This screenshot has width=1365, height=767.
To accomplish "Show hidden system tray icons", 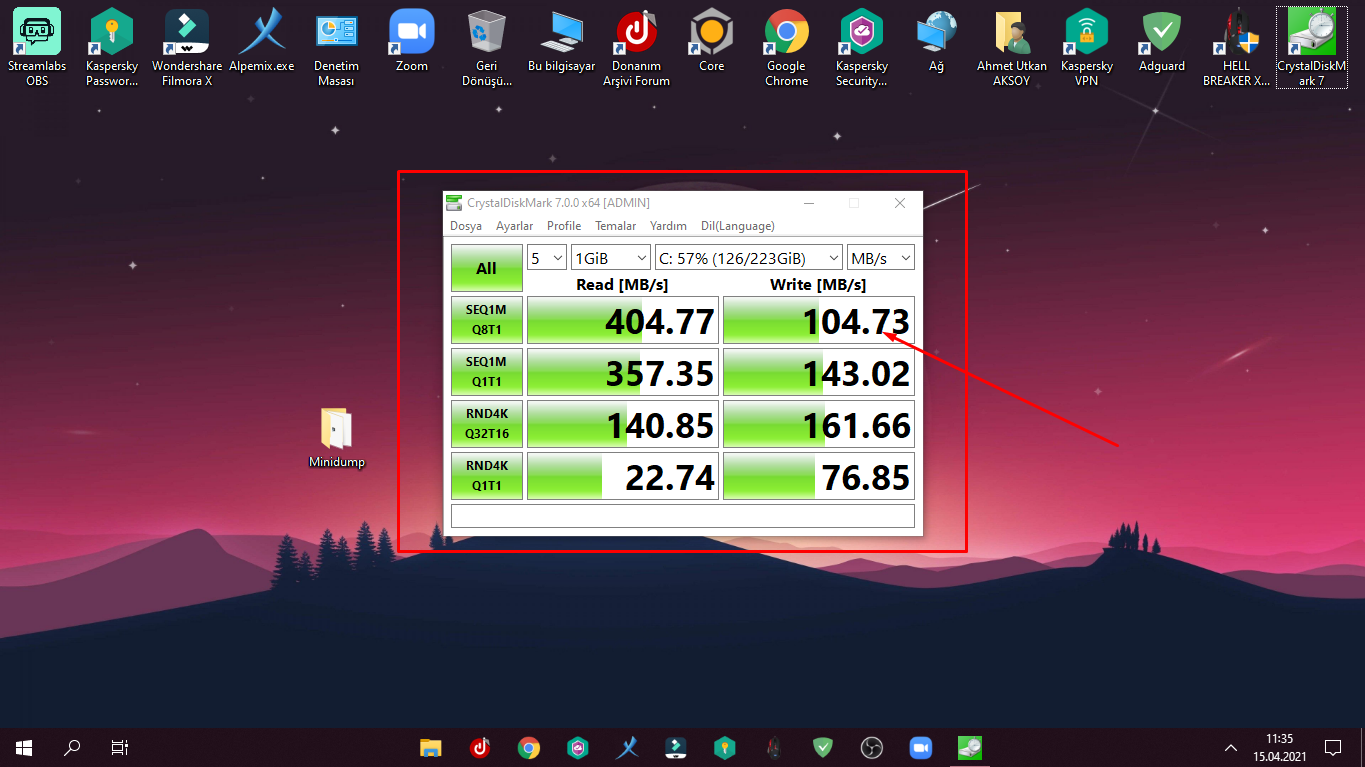I will click(1230, 747).
